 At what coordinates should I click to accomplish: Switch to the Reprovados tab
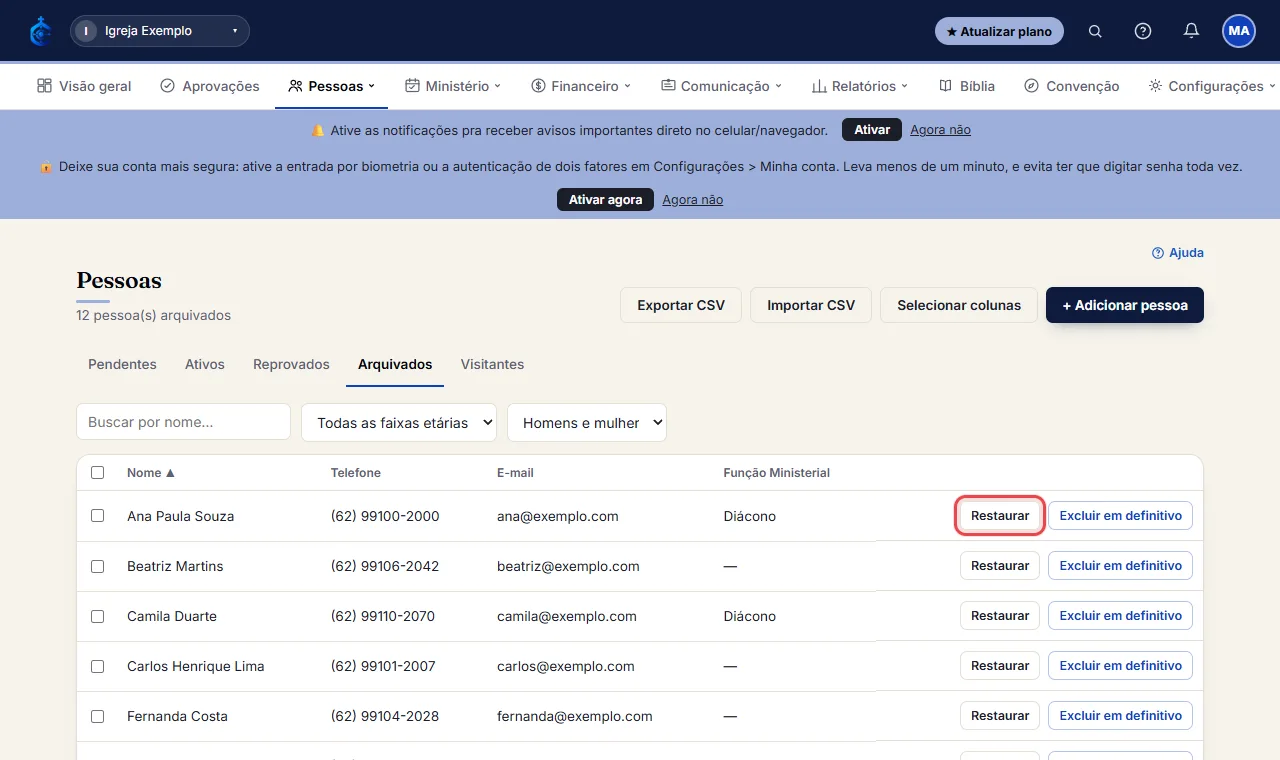click(x=291, y=364)
